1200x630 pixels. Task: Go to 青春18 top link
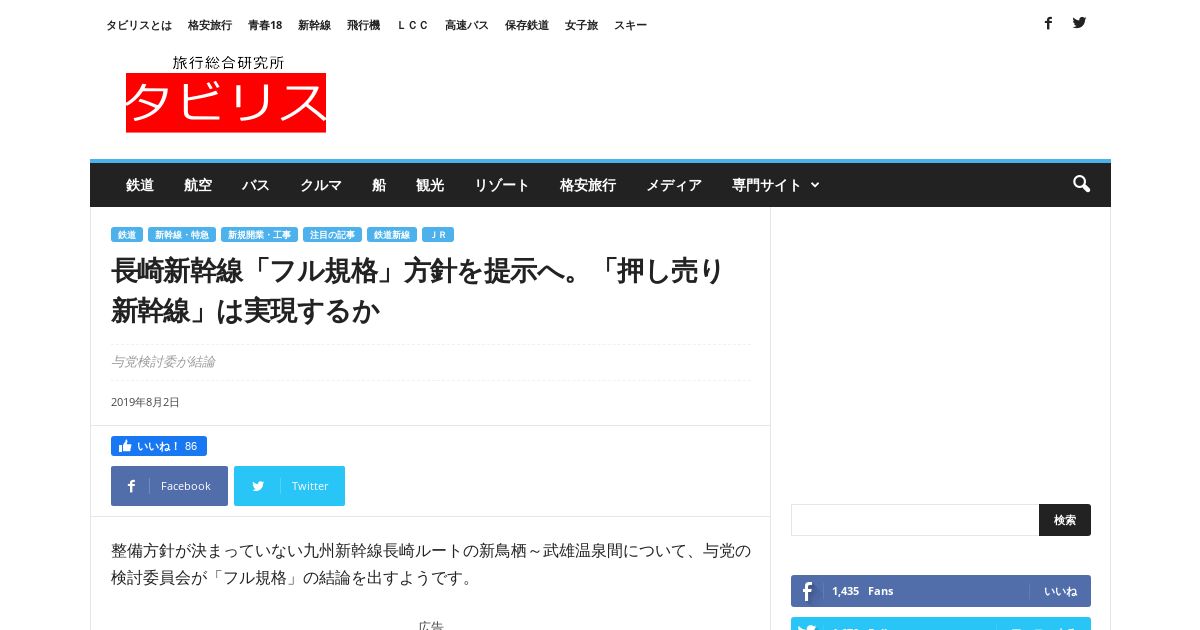coord(265,25)
